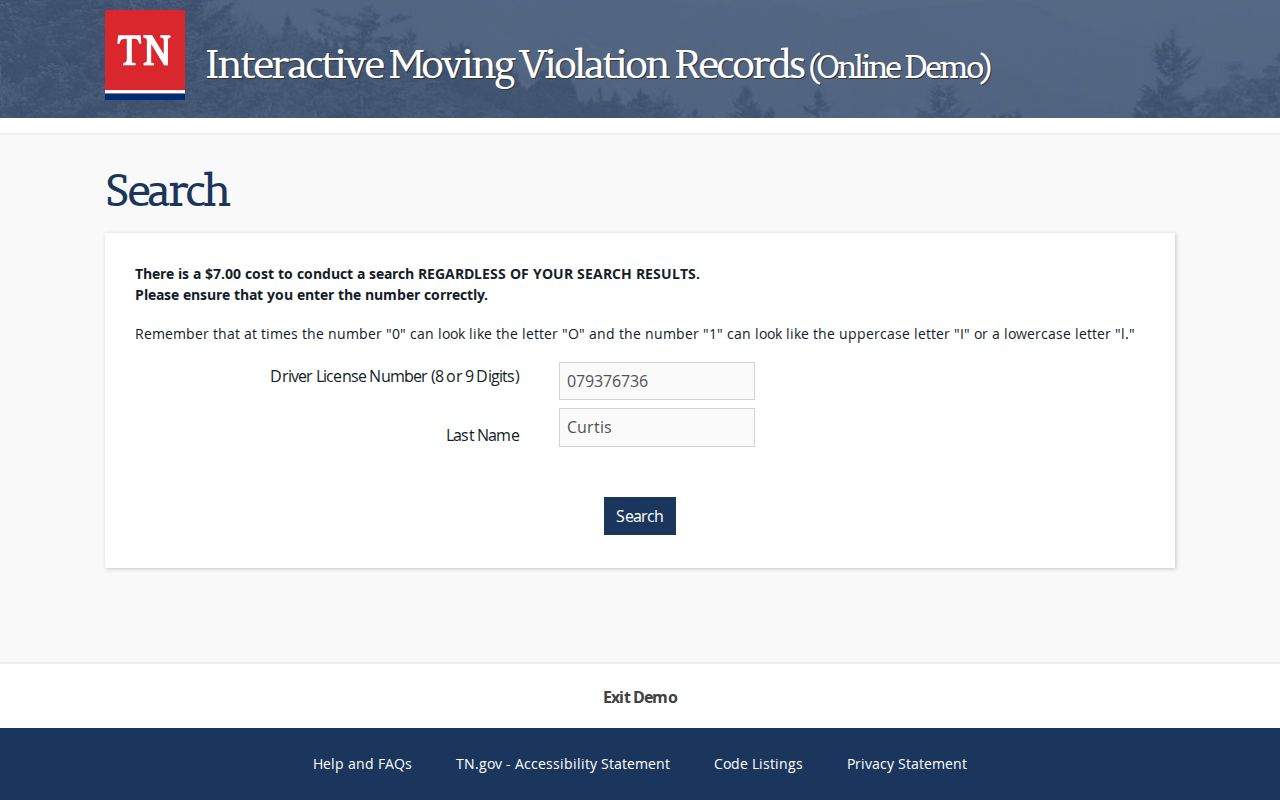Image resolution: width=1280 pixels, height=800 pixels.
Task: Submit the form with the Search button
Action: point(640,516)
